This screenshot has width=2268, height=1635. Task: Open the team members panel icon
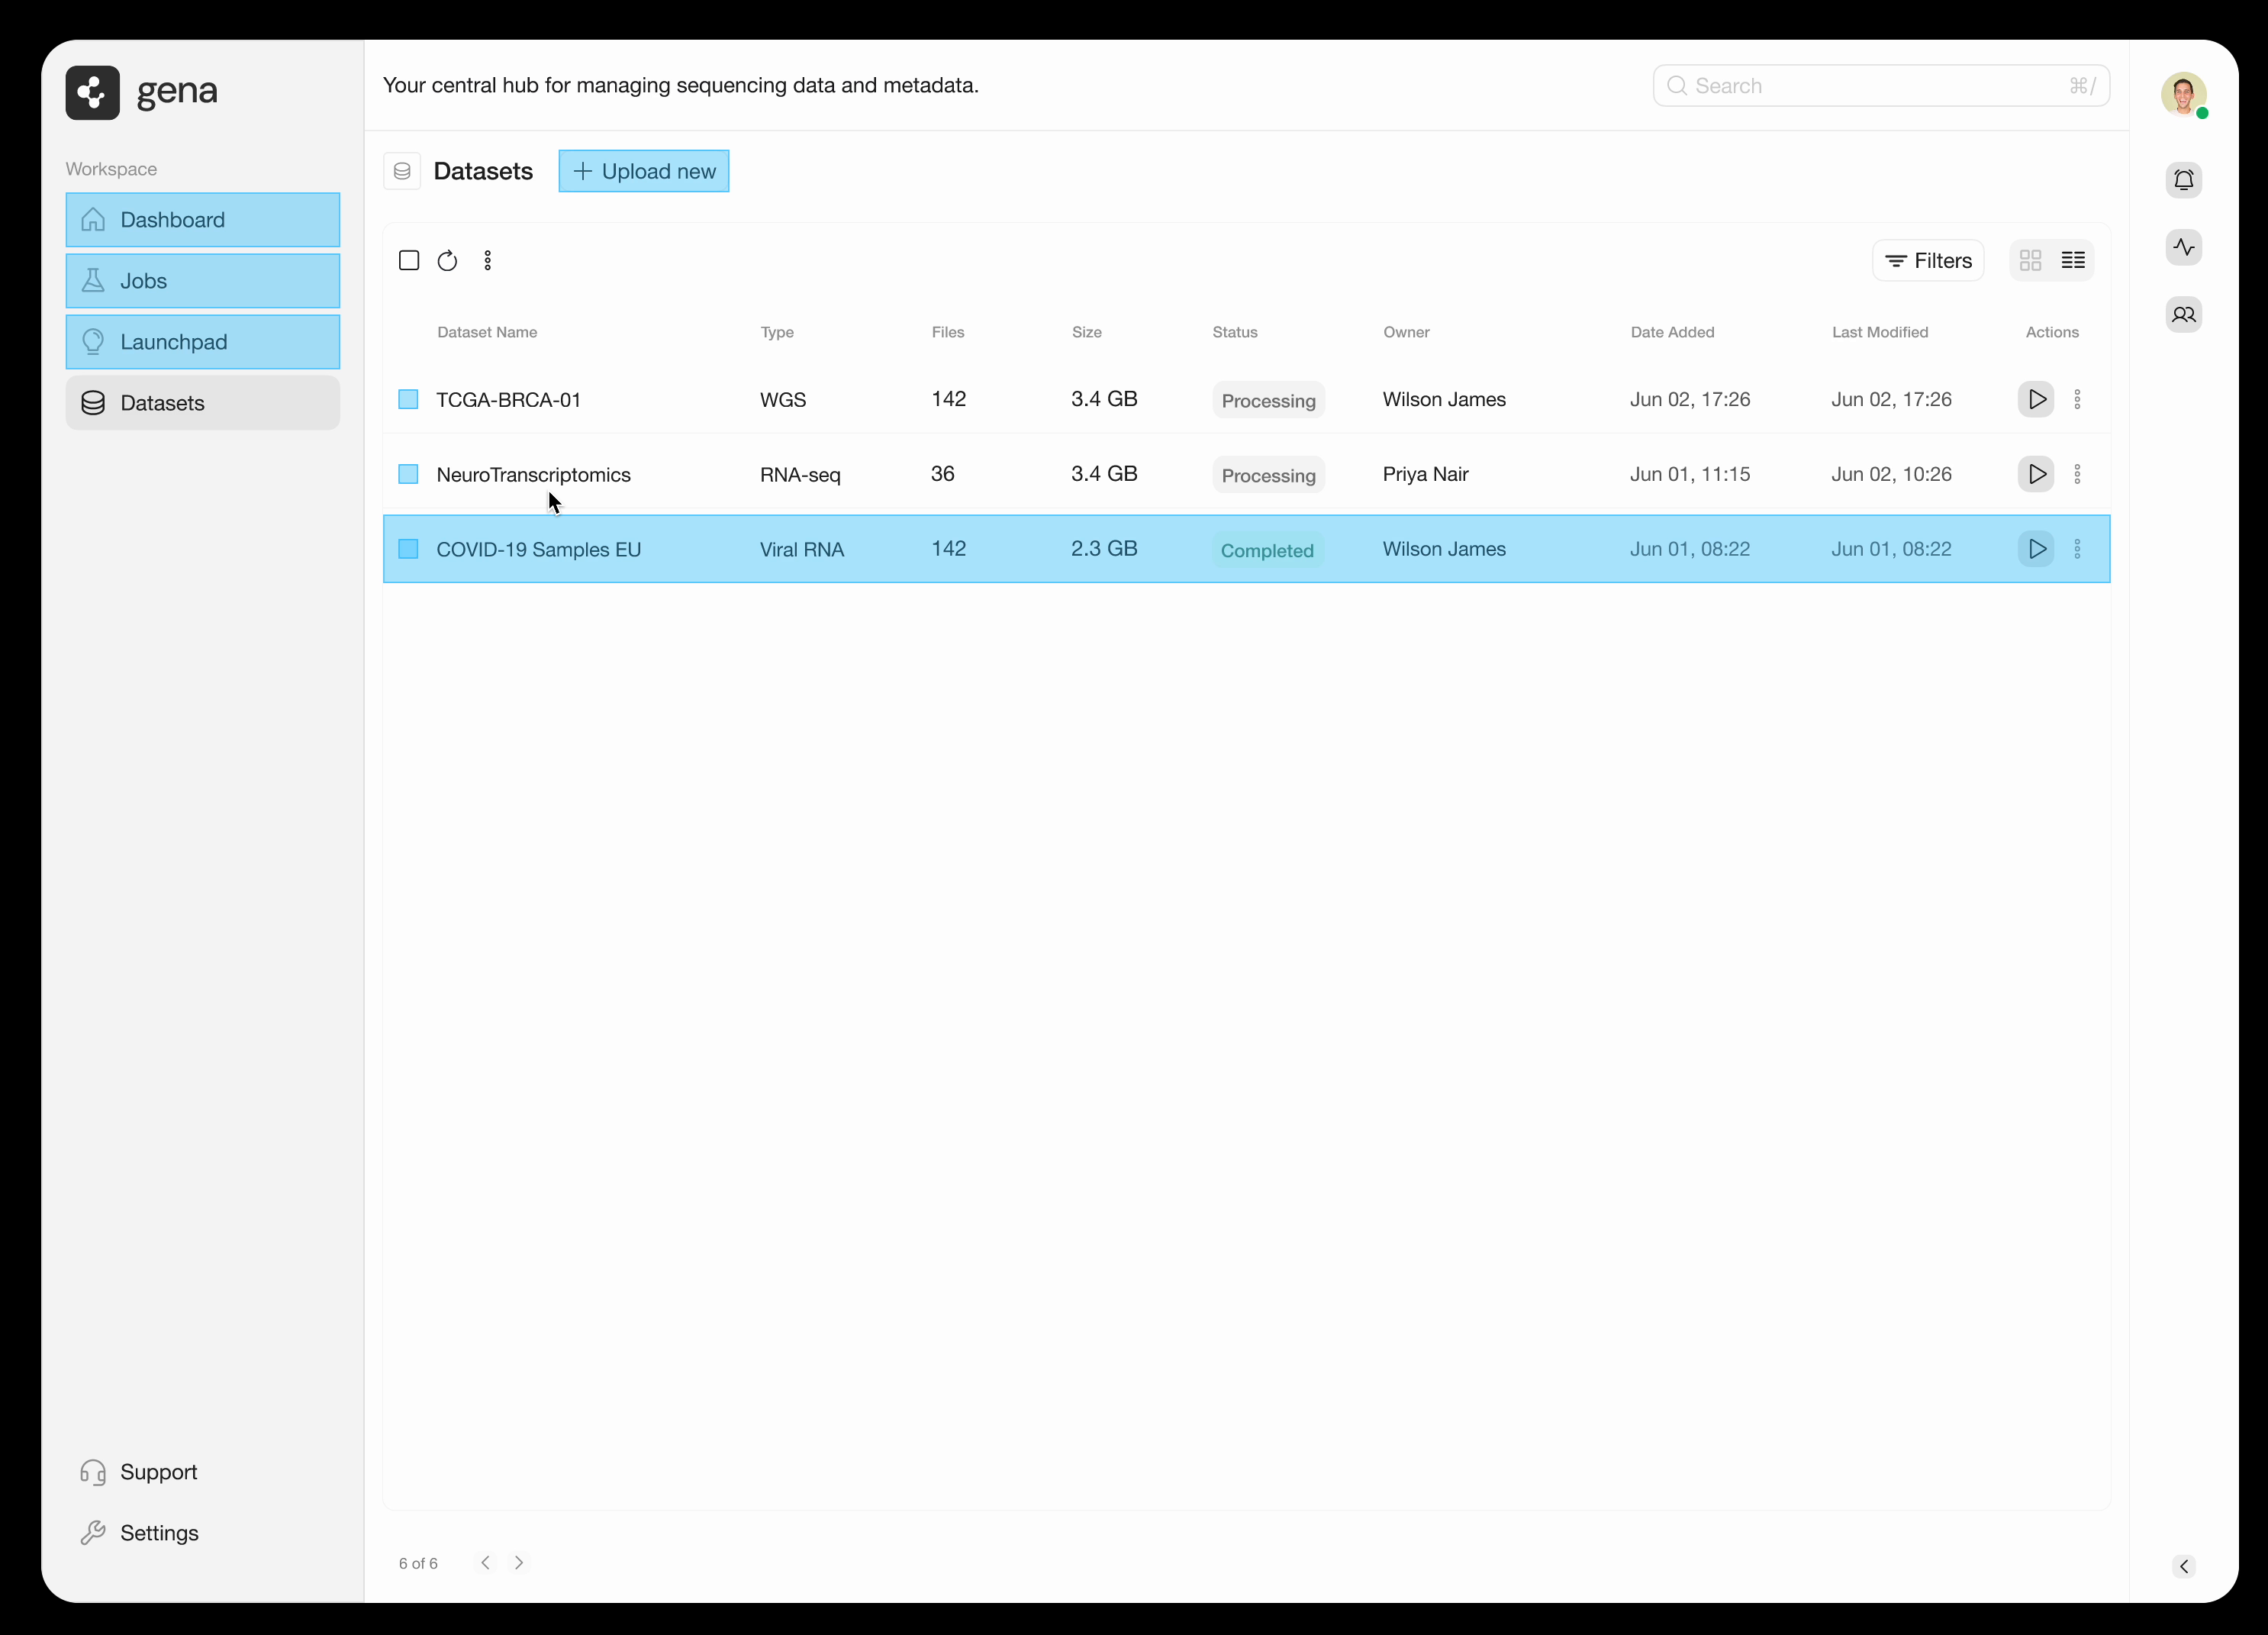(x=2184, y=314)
